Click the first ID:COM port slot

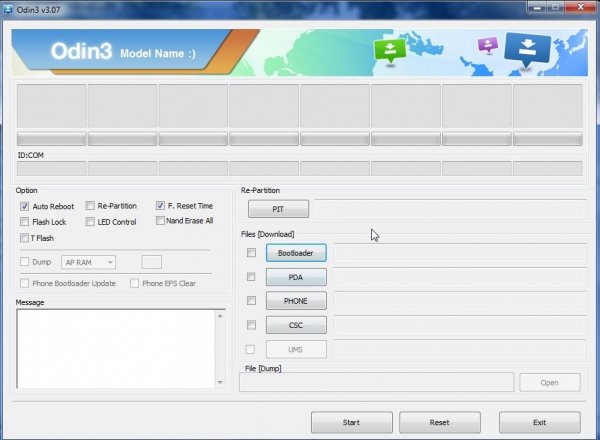coord(52,168)
